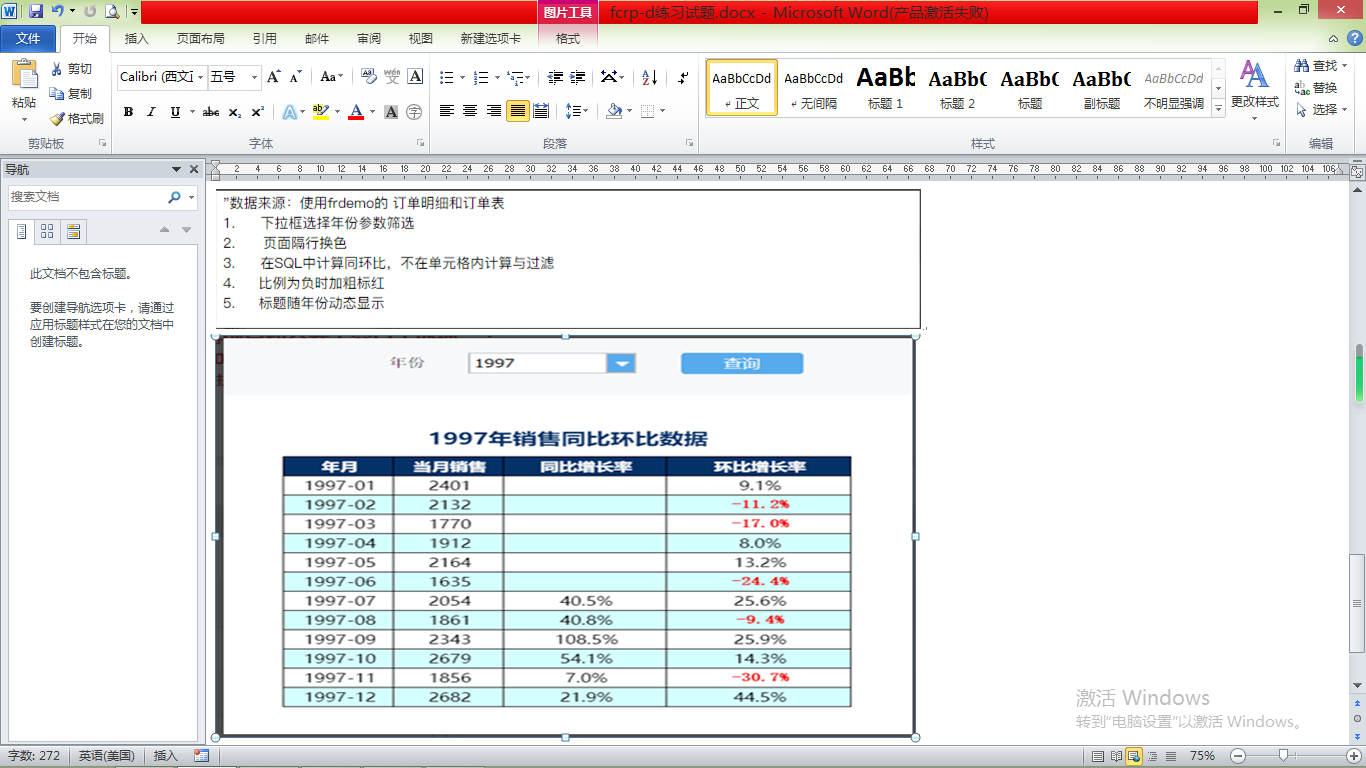Apply the No Spacing (无间隔) style
This screenshot has width=1366, height=768.
814,88
